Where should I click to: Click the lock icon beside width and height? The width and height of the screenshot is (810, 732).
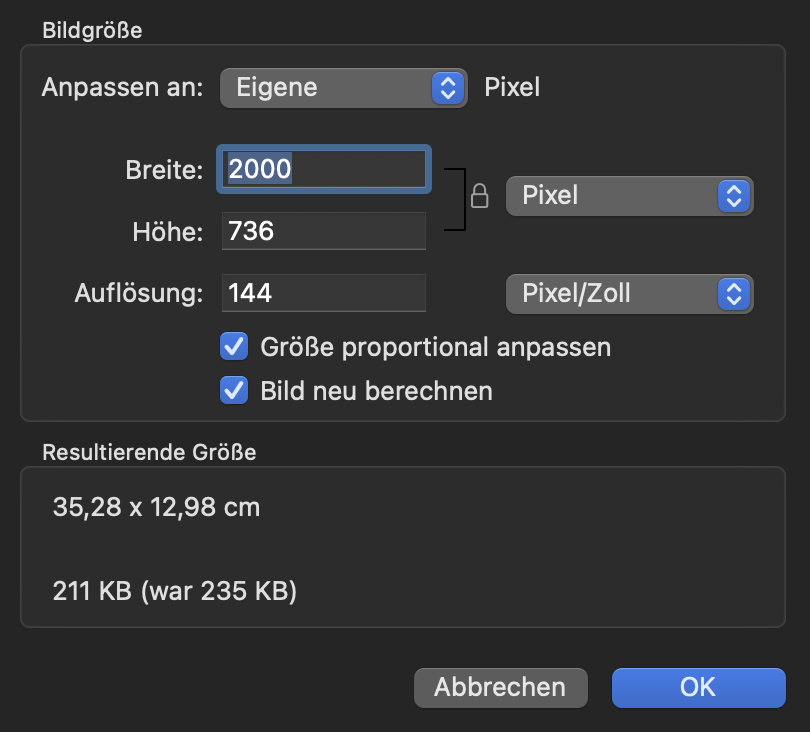click(479, 196)
